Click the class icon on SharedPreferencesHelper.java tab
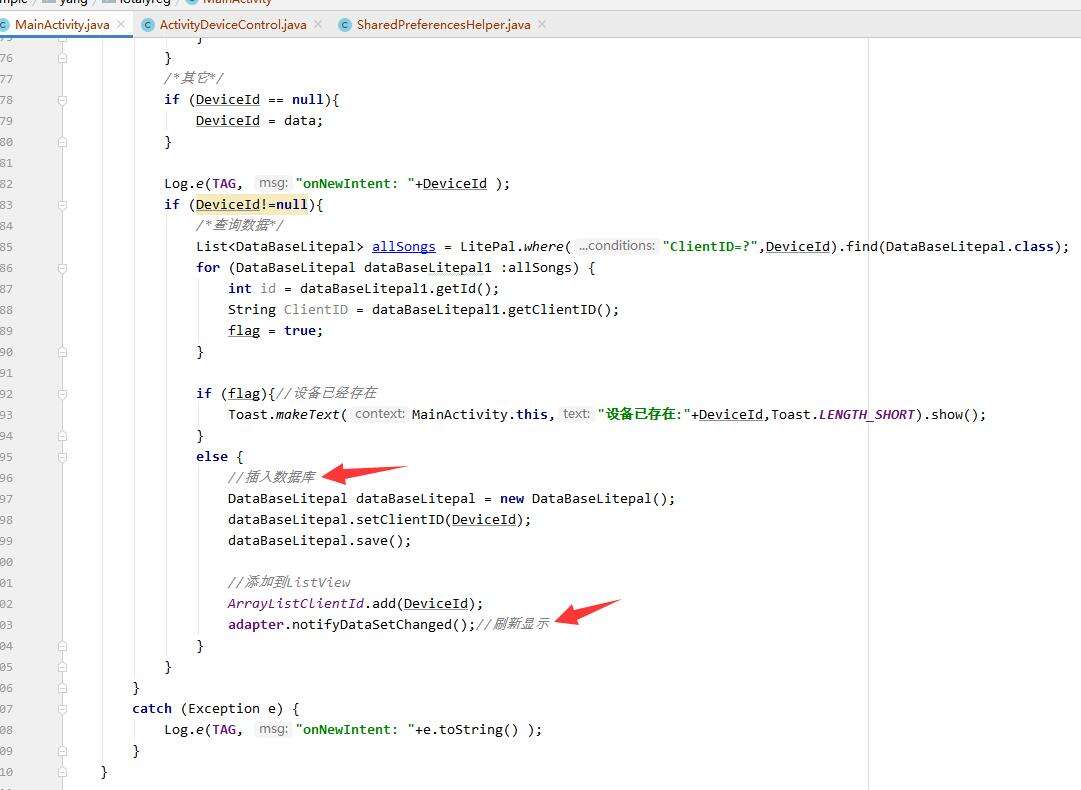This screenshot has width=1081, height=790. (345, 24)
